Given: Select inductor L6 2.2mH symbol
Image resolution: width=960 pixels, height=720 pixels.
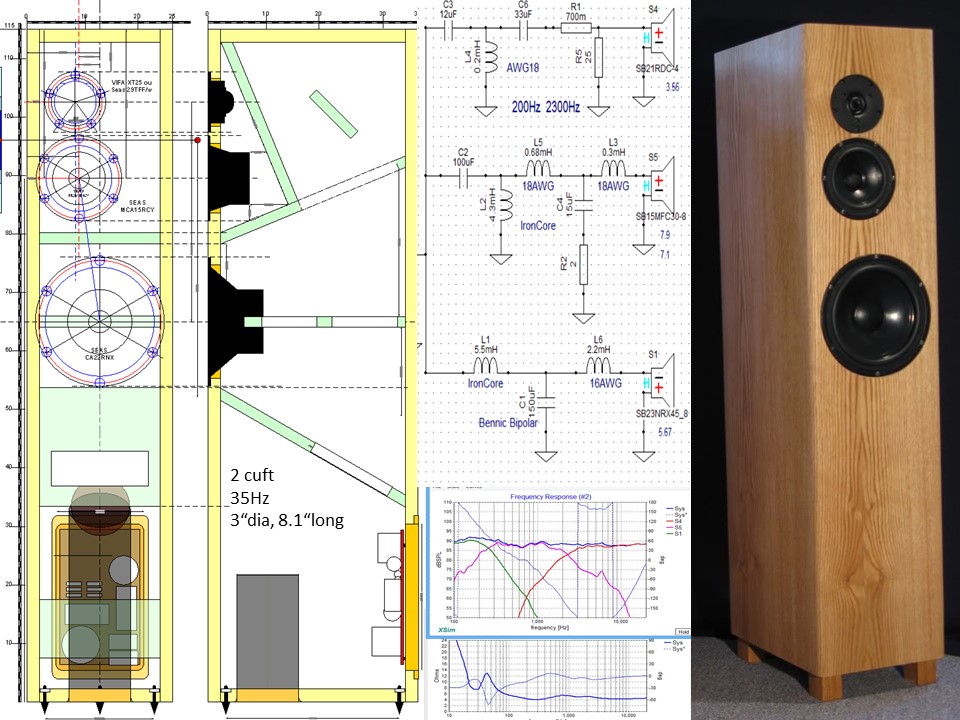Looking at the screenshot, I should pos(598,366).
